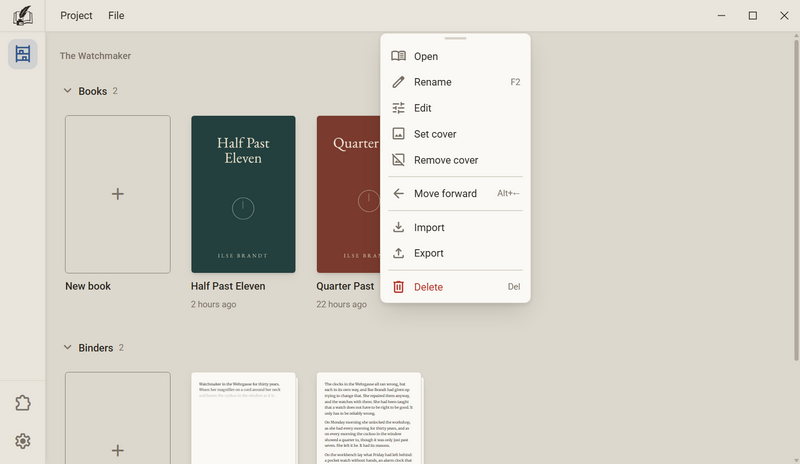Click the Half Past Eleven book cover

[243, 194]
